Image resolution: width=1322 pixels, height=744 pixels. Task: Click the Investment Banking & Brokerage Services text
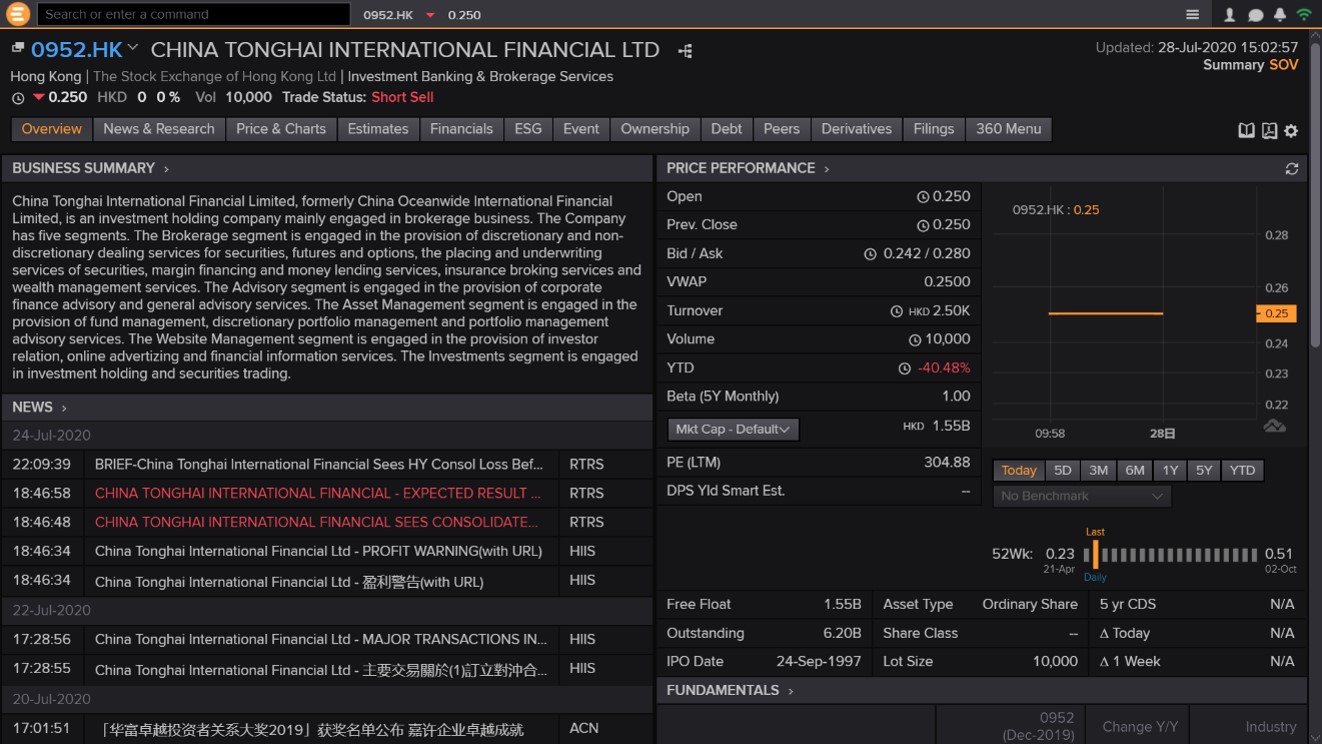[480, 77]
